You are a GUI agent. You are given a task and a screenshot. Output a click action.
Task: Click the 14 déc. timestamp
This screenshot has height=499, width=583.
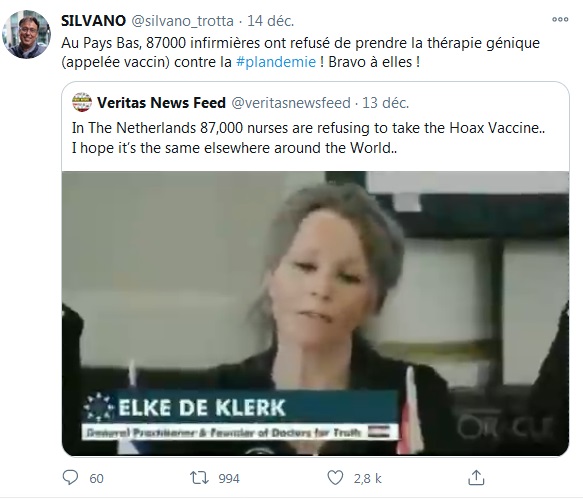[270, 21]
